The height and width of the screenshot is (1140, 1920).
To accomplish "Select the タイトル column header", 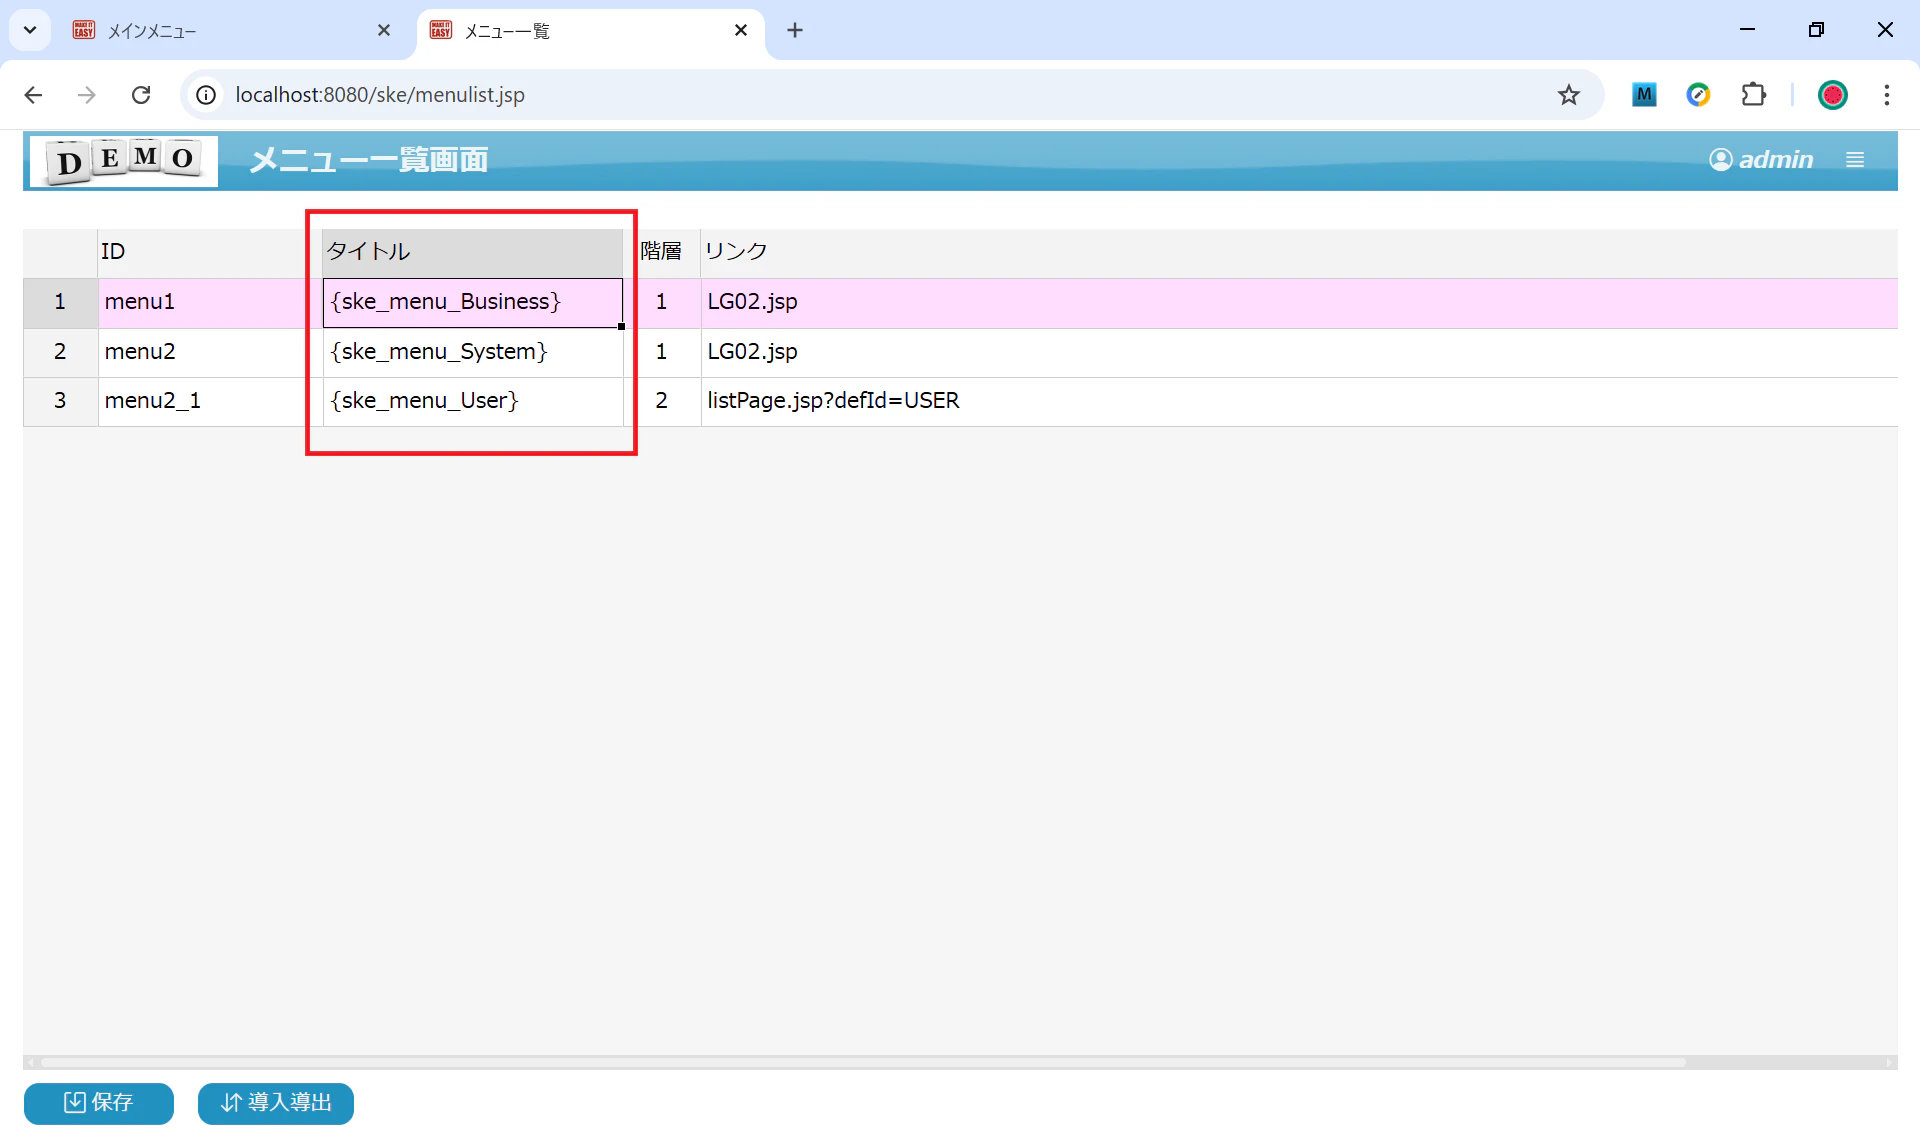I will 472,252.
